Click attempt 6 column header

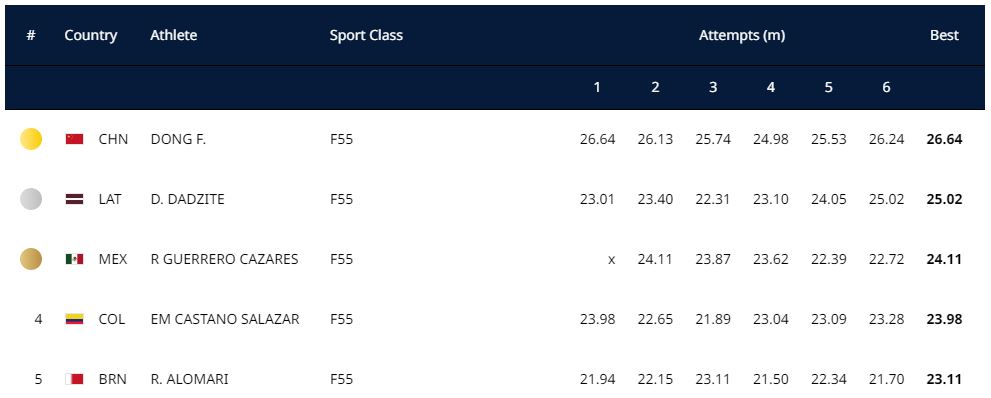(886, 88)
